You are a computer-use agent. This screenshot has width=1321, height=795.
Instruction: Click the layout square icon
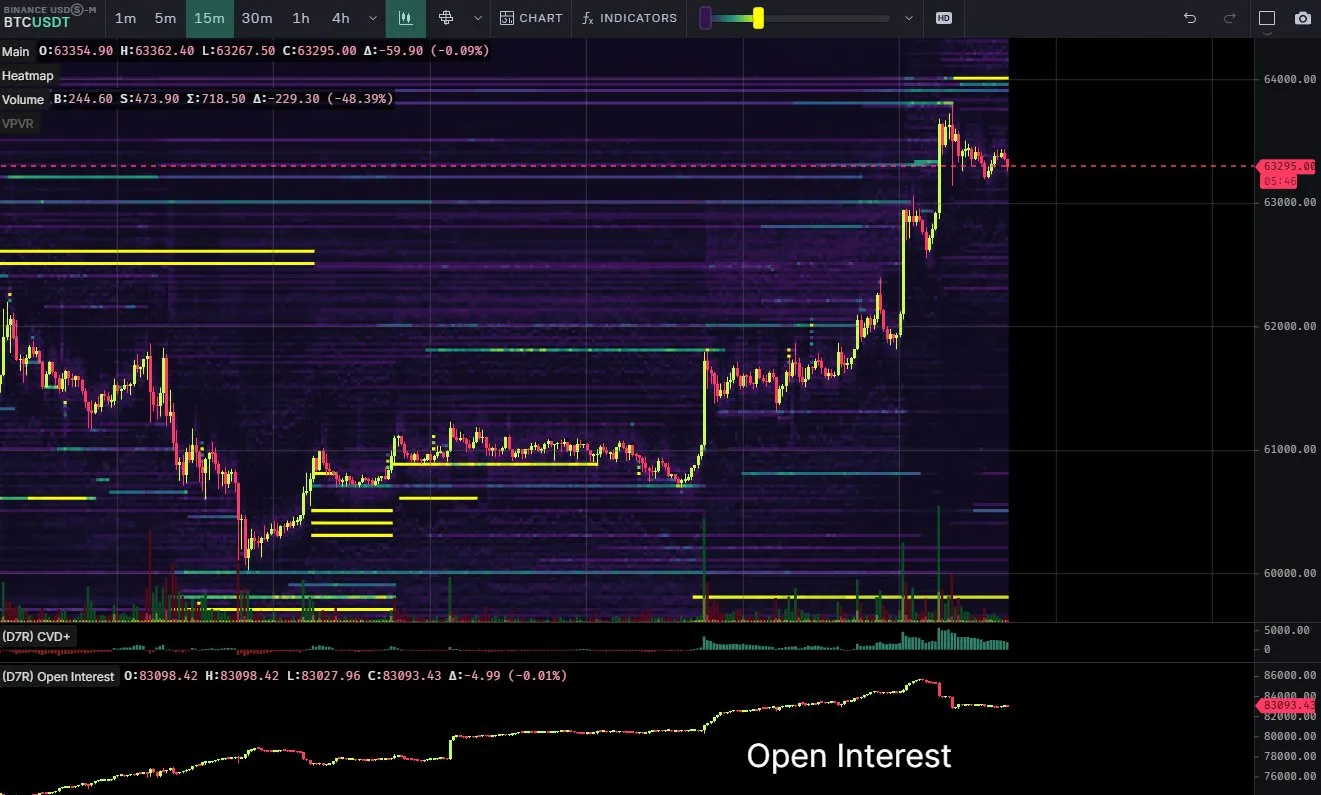click(1266, 18)
